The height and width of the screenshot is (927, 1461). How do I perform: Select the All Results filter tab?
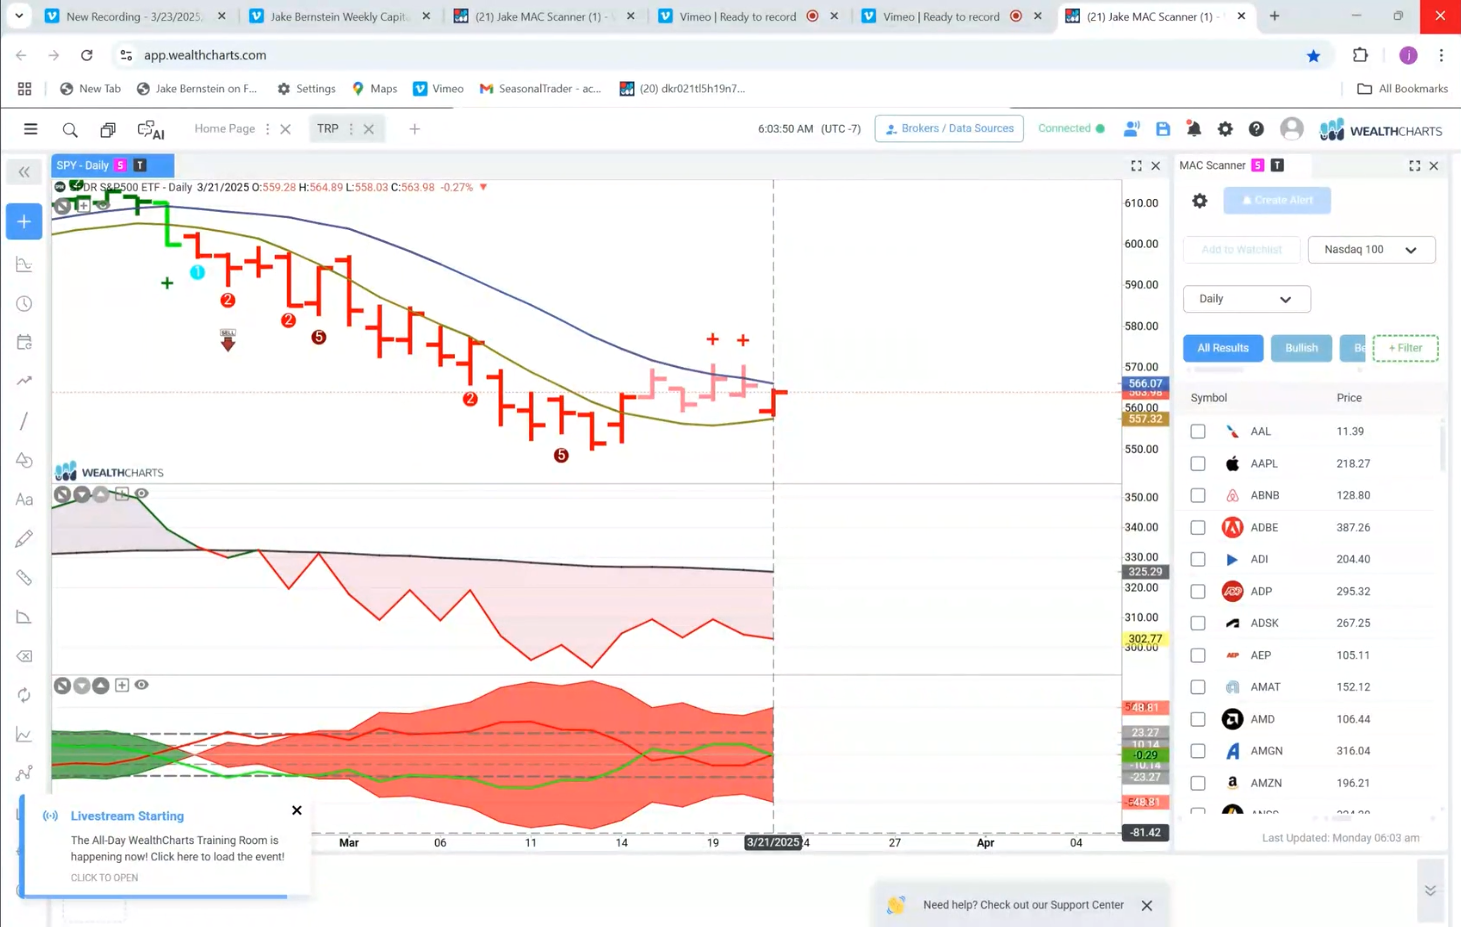tap(1223, 348)
